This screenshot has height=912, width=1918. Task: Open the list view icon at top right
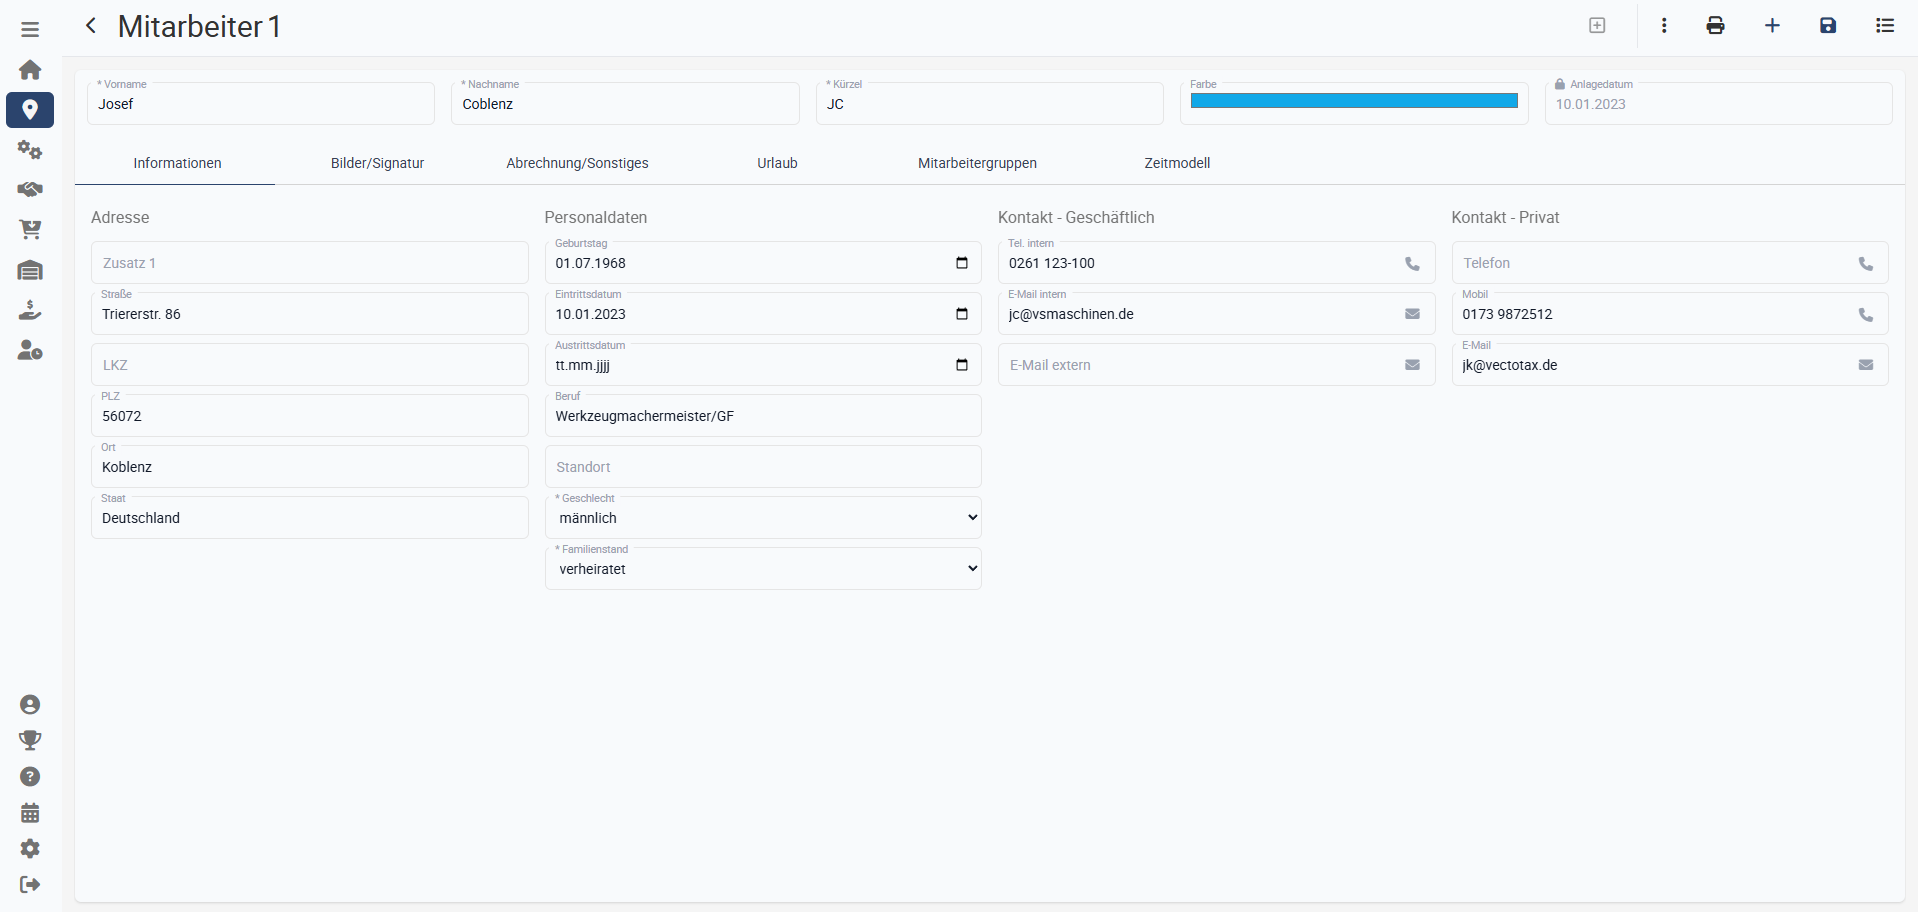(1885, 26)
